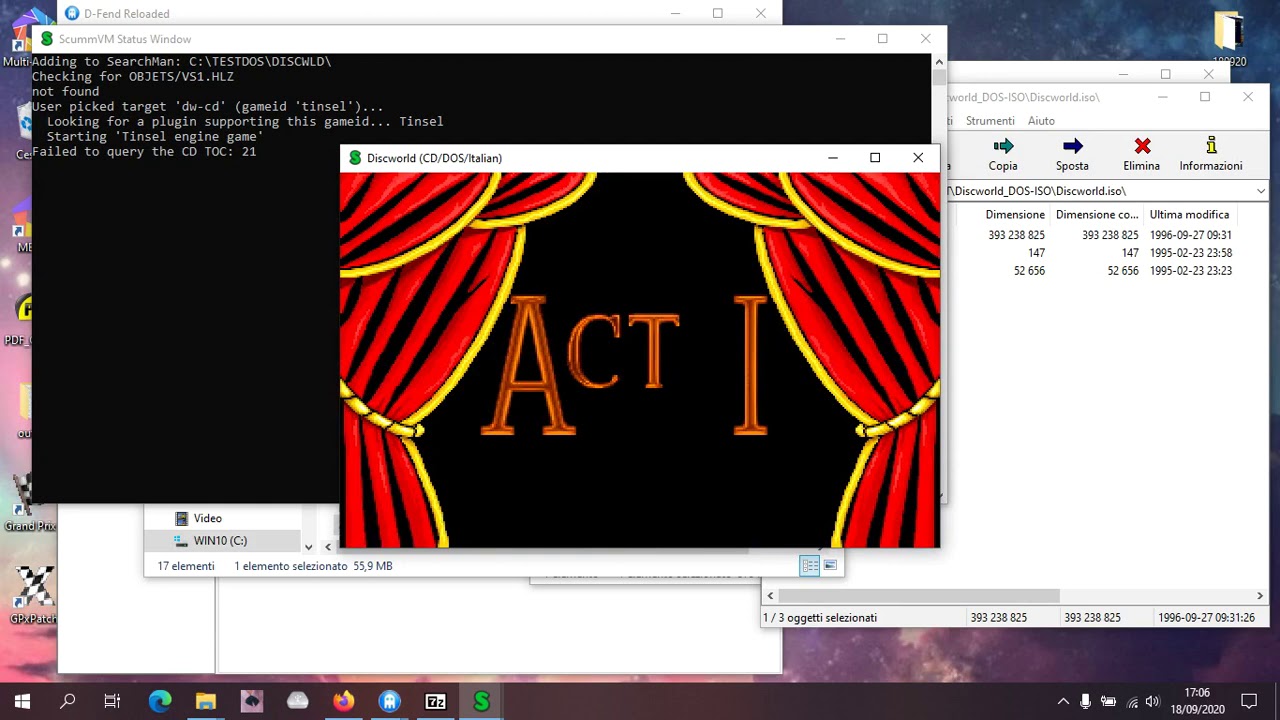Open File Explorer from taskbar
The height and width of the screenshot is (720, 1280).
(x=206, y=701)
